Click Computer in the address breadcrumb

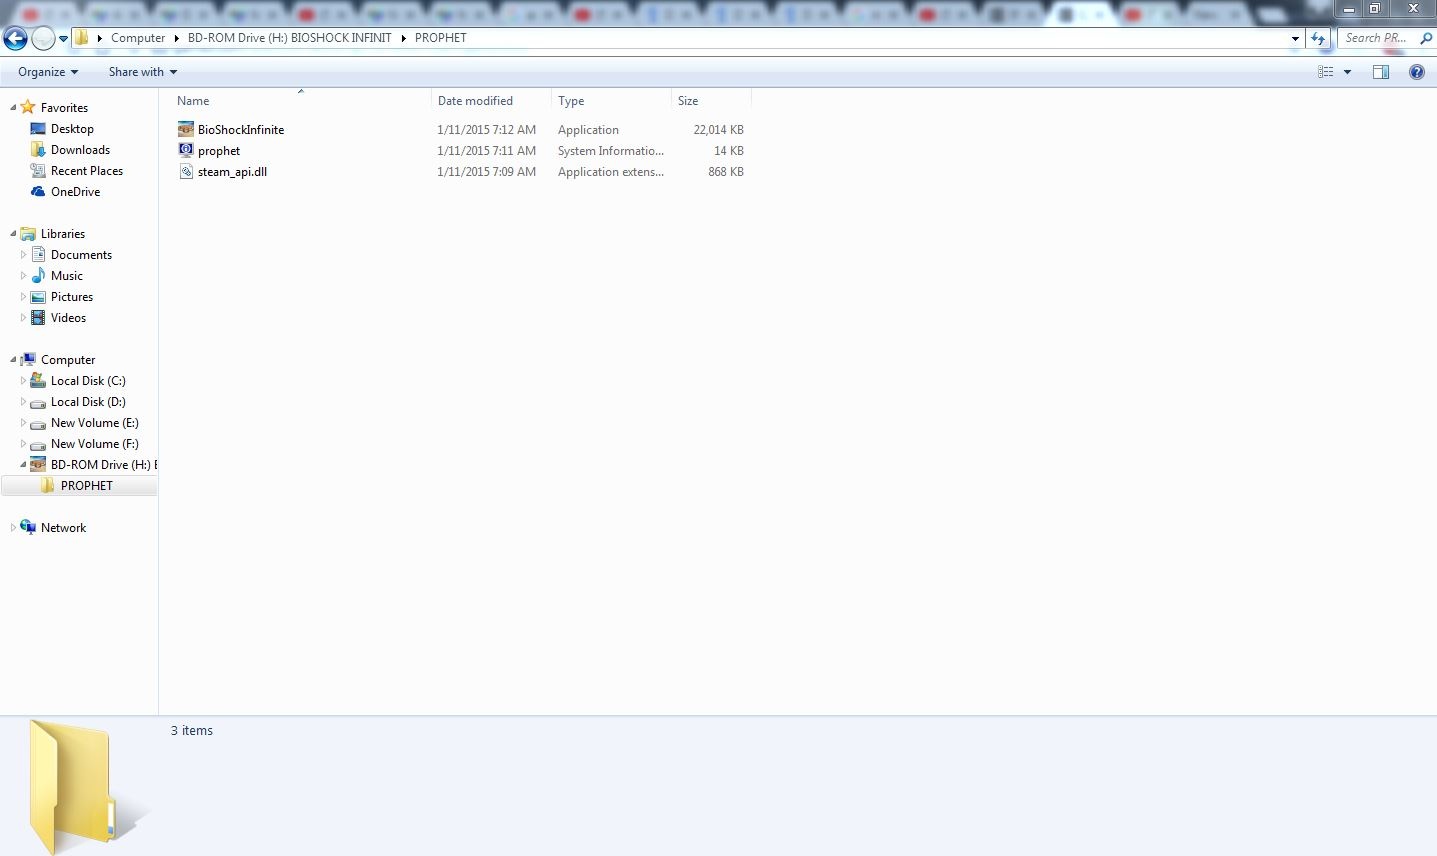[138, 38]
